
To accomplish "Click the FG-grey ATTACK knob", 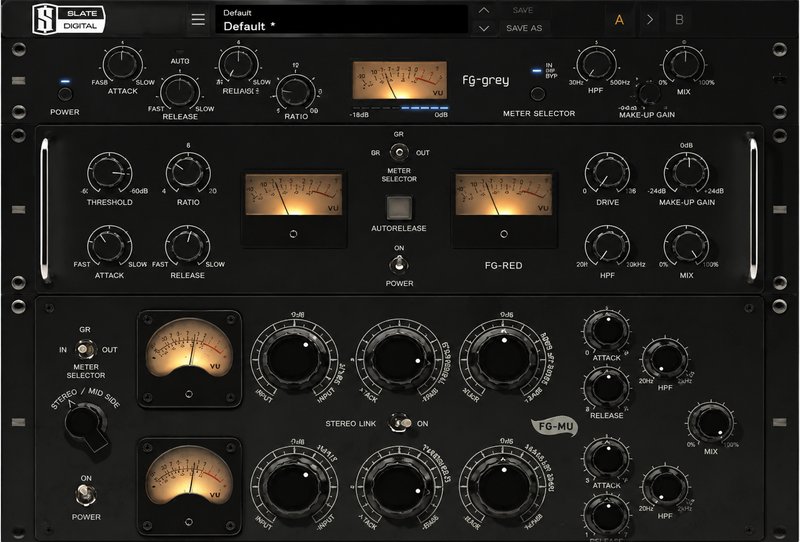I will (x=122, y=65).
